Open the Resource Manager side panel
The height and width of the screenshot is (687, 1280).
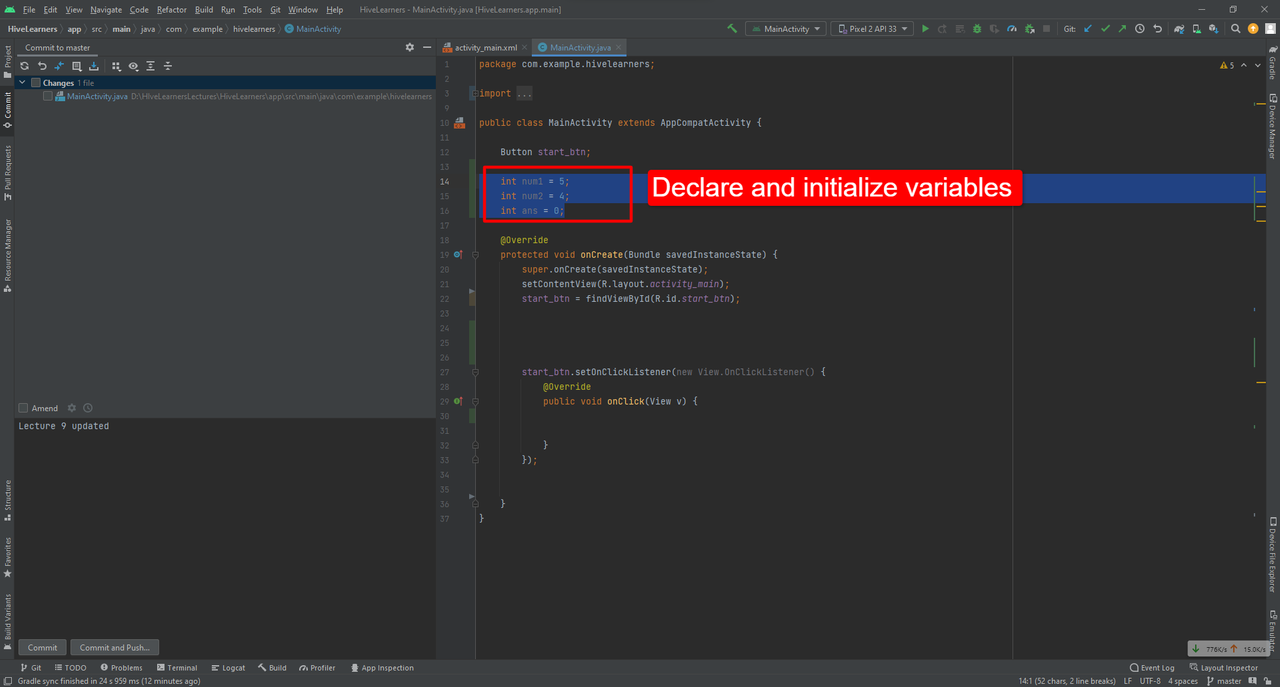click(x=7, y=254)
